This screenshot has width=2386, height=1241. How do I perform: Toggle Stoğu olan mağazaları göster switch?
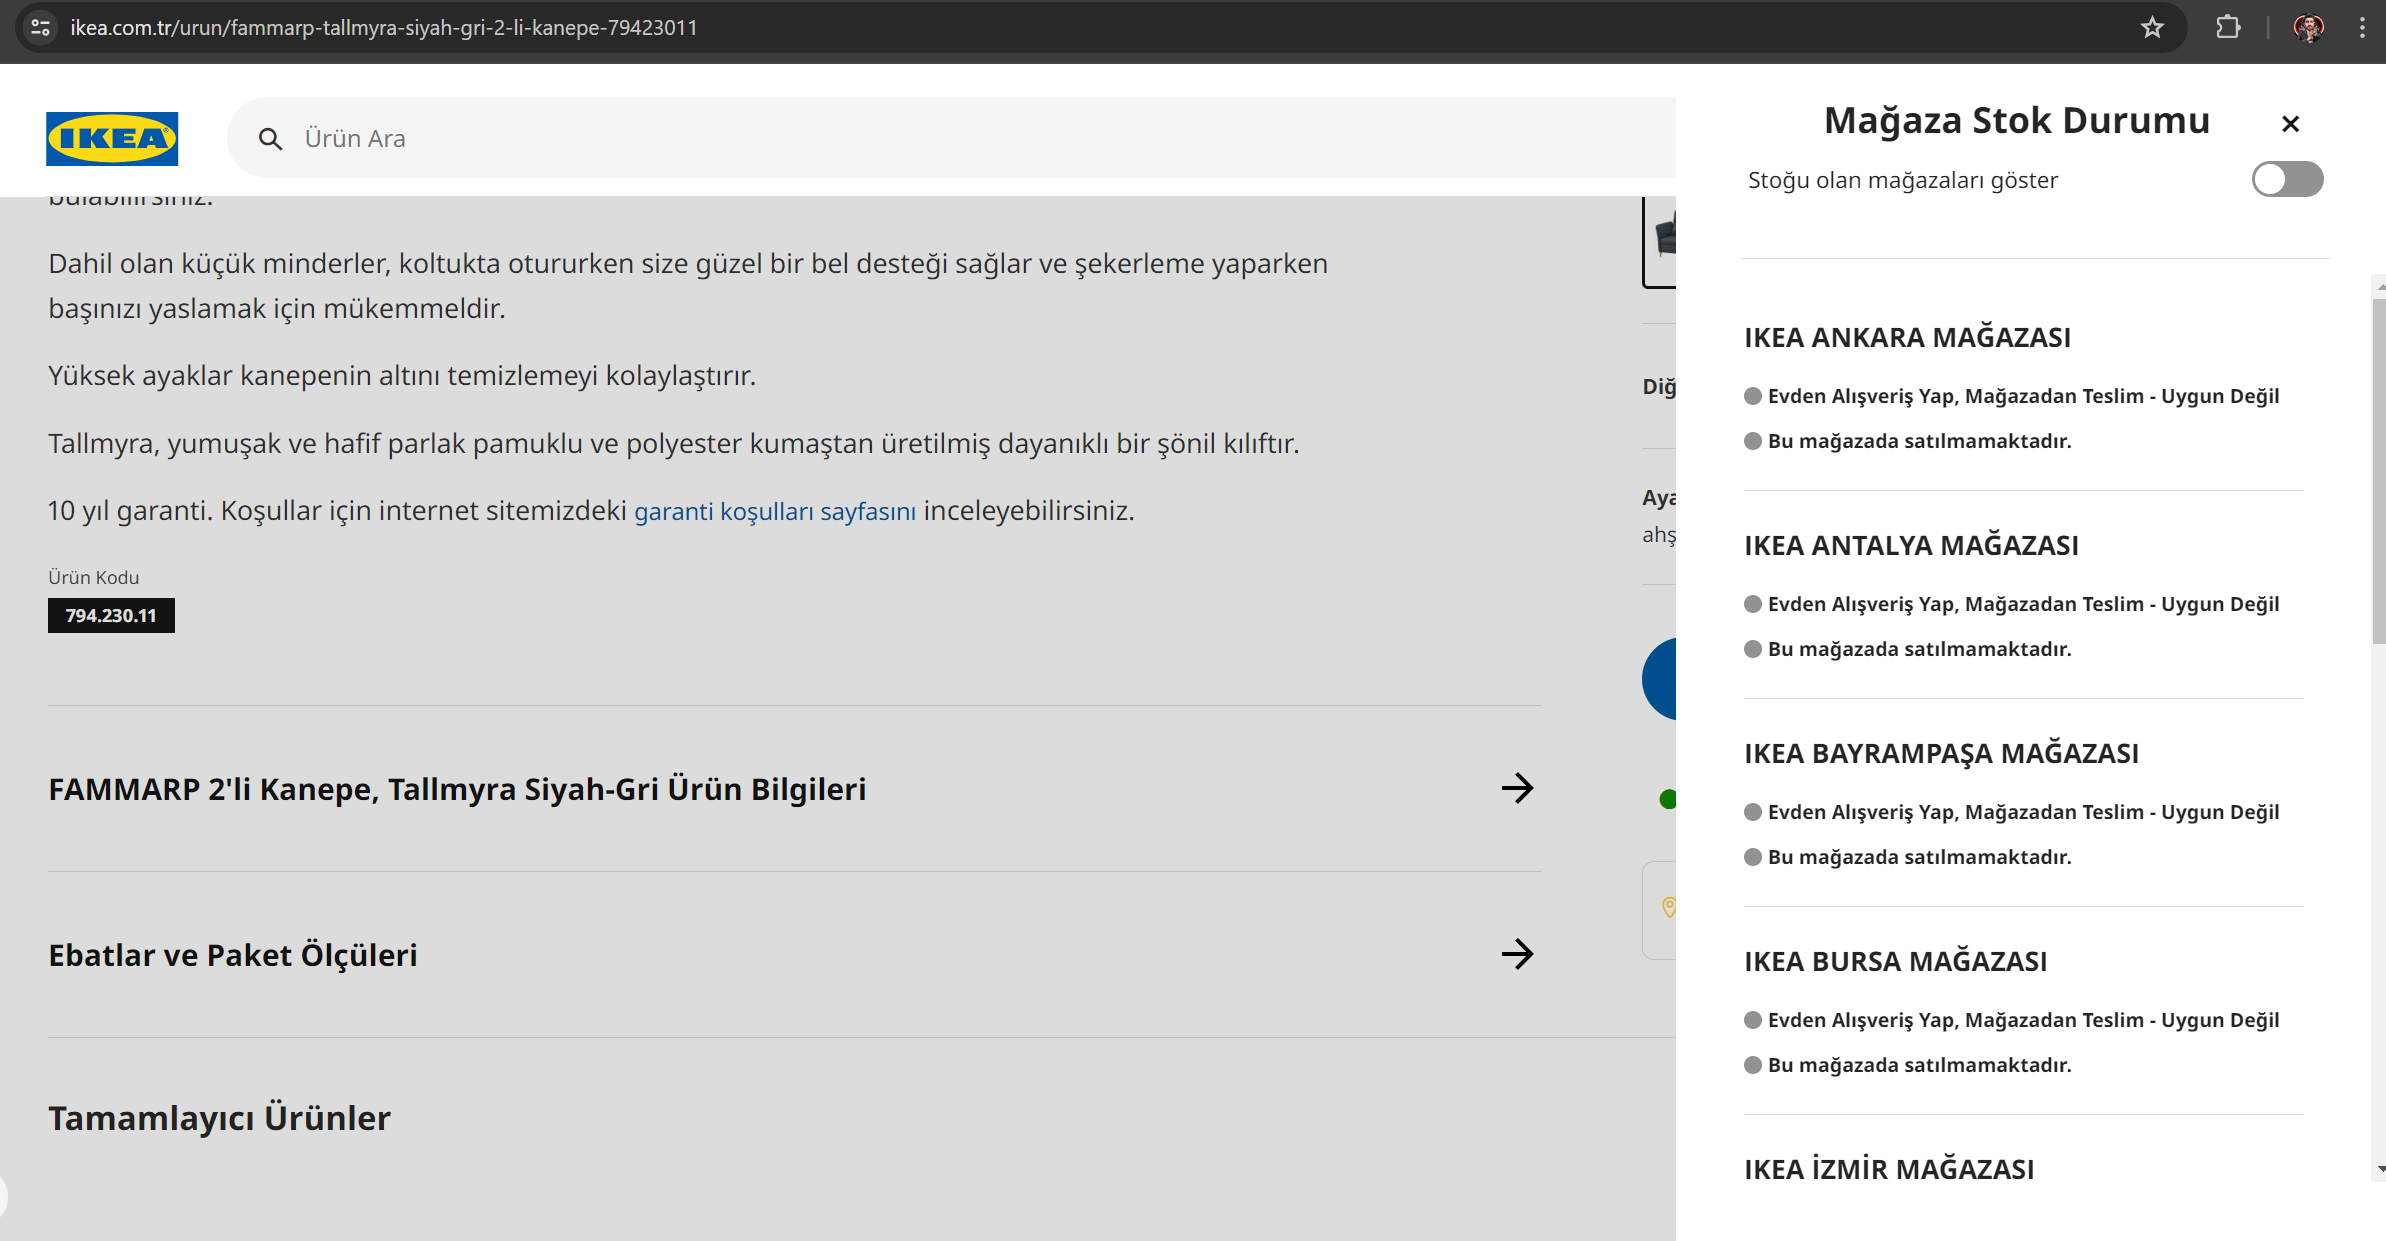(2287, 180)
